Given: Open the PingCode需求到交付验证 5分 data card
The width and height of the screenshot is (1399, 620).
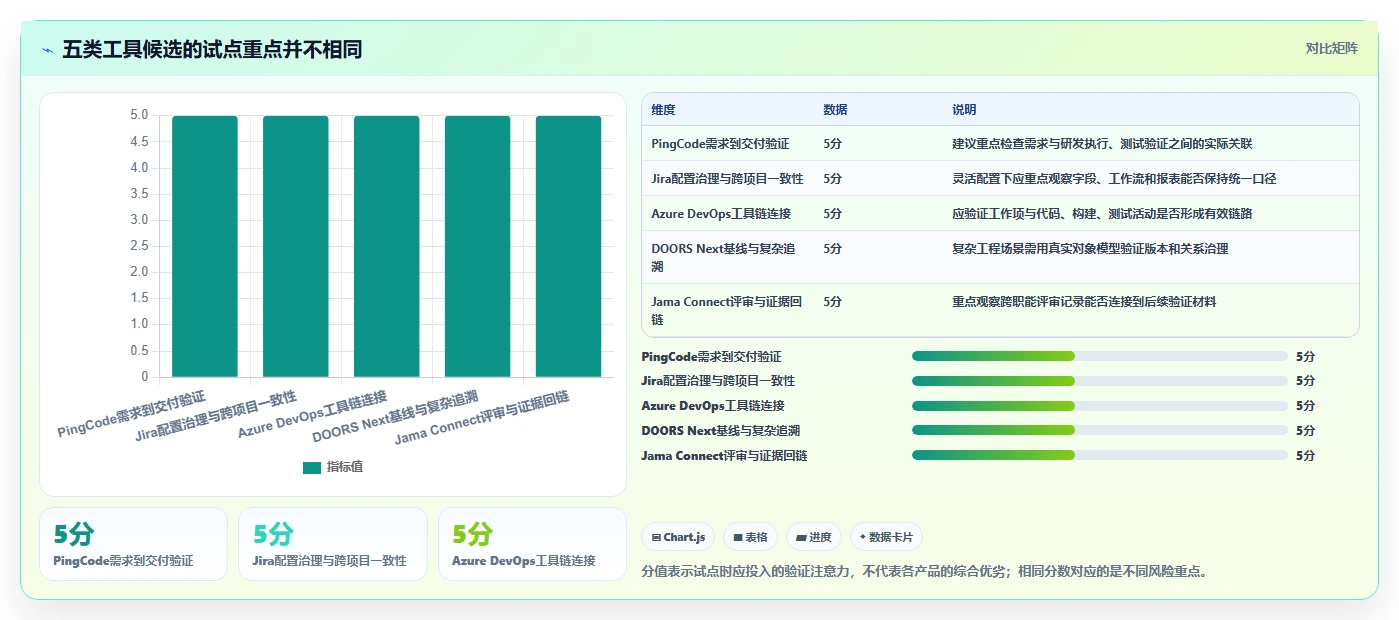Looking at the screenshot, I should 133,544.
